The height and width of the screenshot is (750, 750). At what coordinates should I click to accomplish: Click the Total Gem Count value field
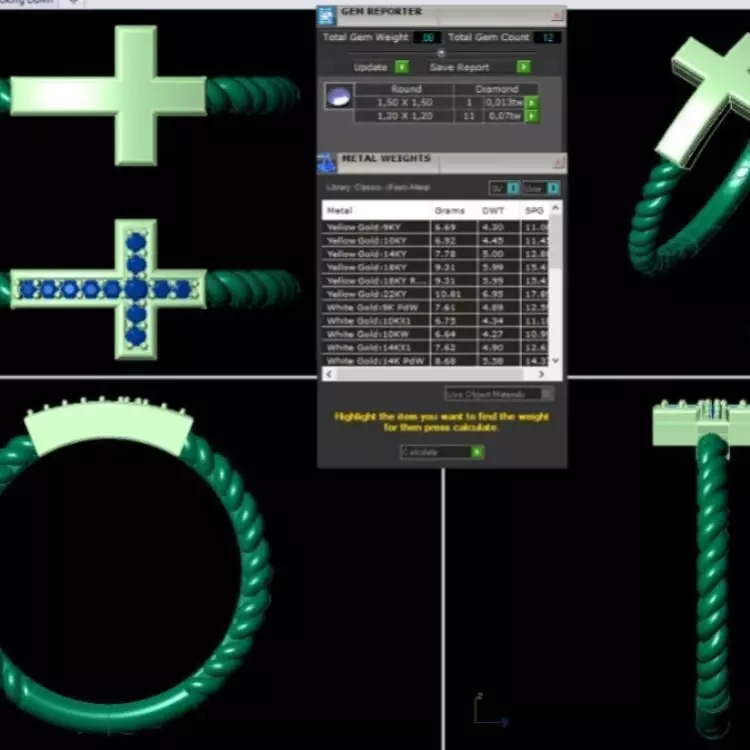pos(547,37)
